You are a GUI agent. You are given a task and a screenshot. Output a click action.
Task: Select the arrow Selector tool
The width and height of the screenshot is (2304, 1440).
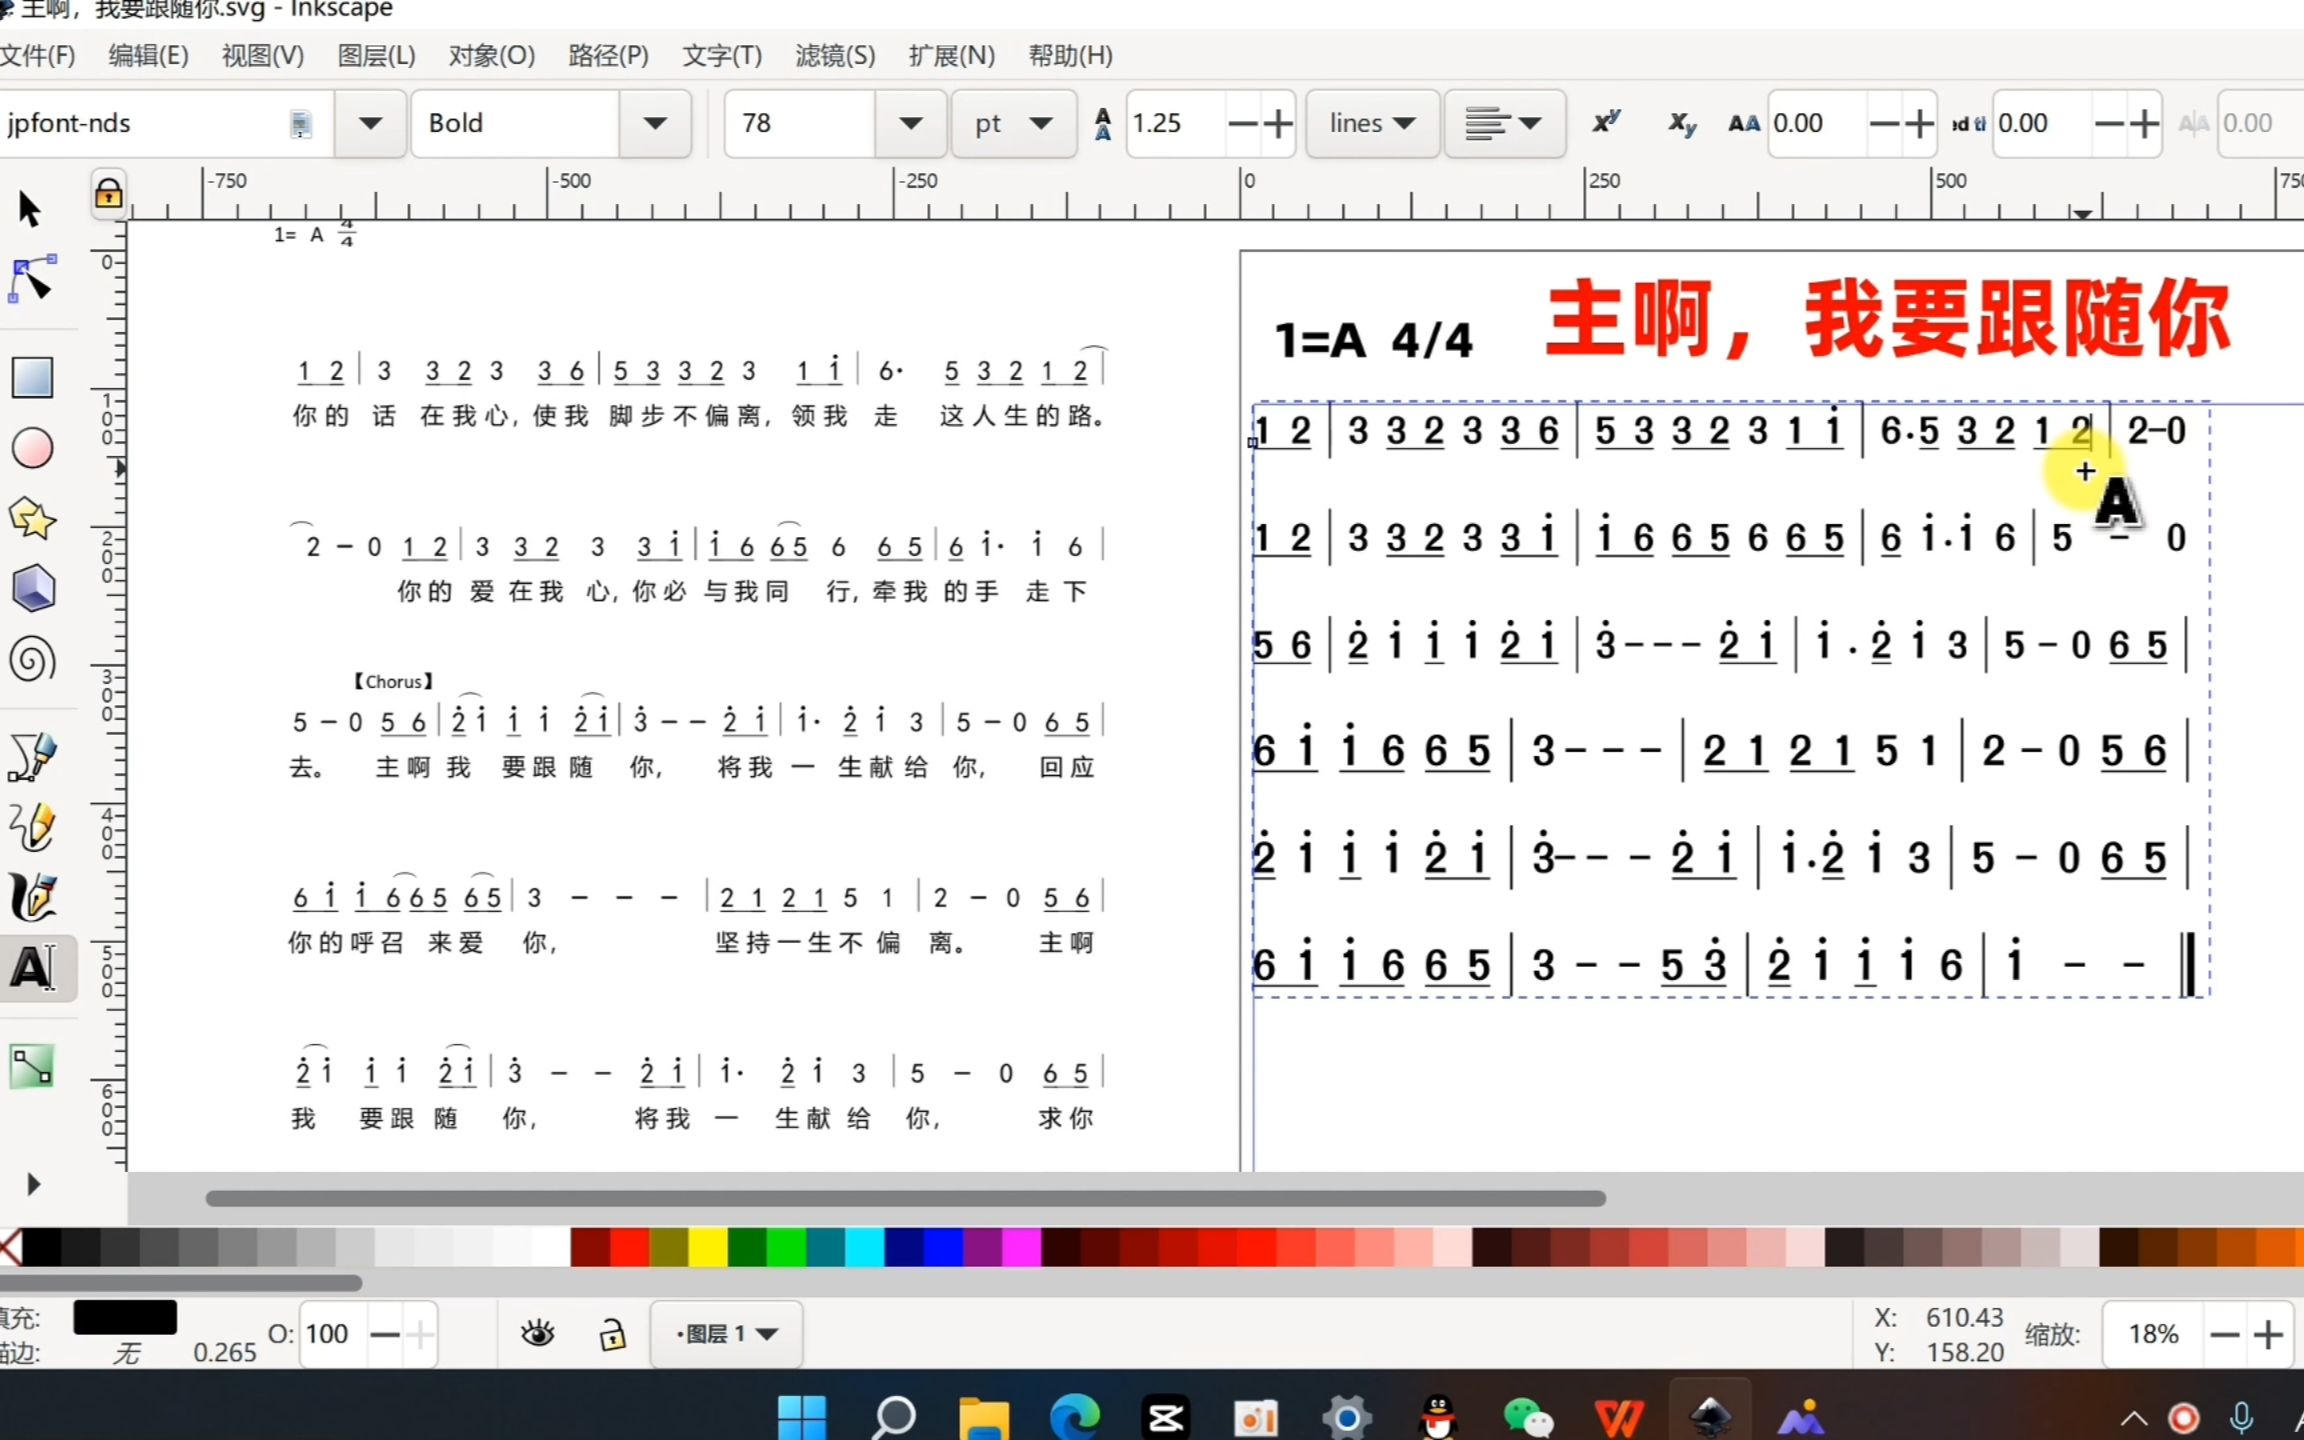tap(30, 209)
